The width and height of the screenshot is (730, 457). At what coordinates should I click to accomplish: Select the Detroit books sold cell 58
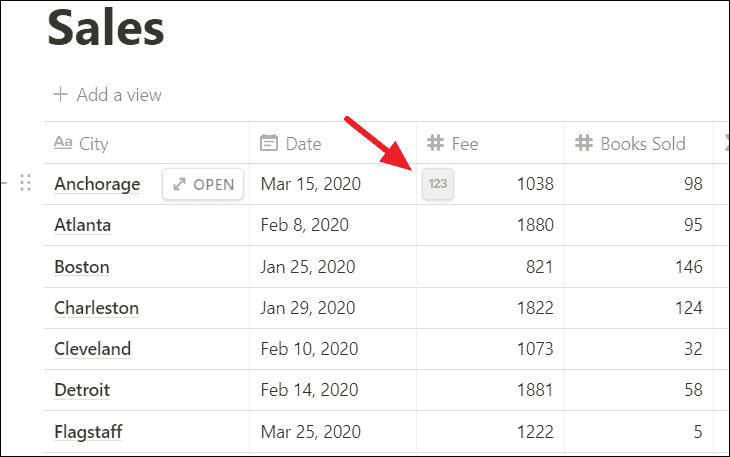click(x=639, y=390)
